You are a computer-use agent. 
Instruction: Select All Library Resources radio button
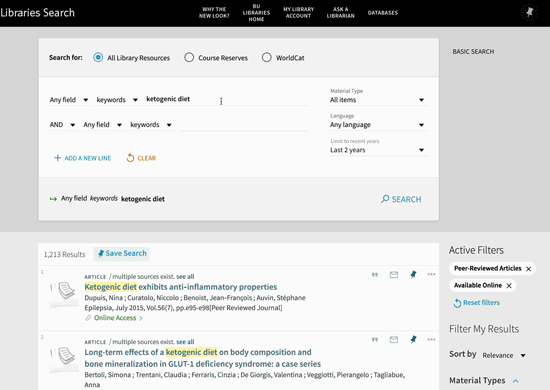click(x=98, y=58)
